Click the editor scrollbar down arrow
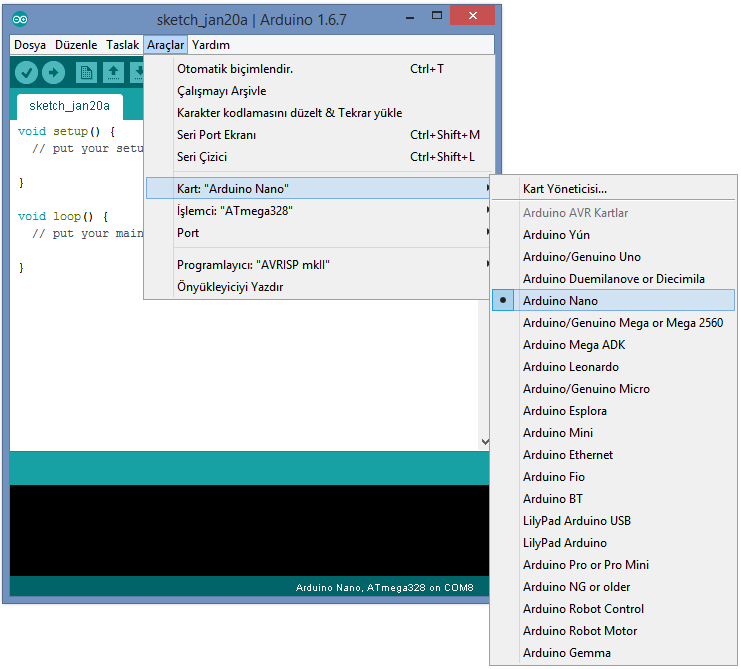The image size is (741, 669). click(485, 442)
